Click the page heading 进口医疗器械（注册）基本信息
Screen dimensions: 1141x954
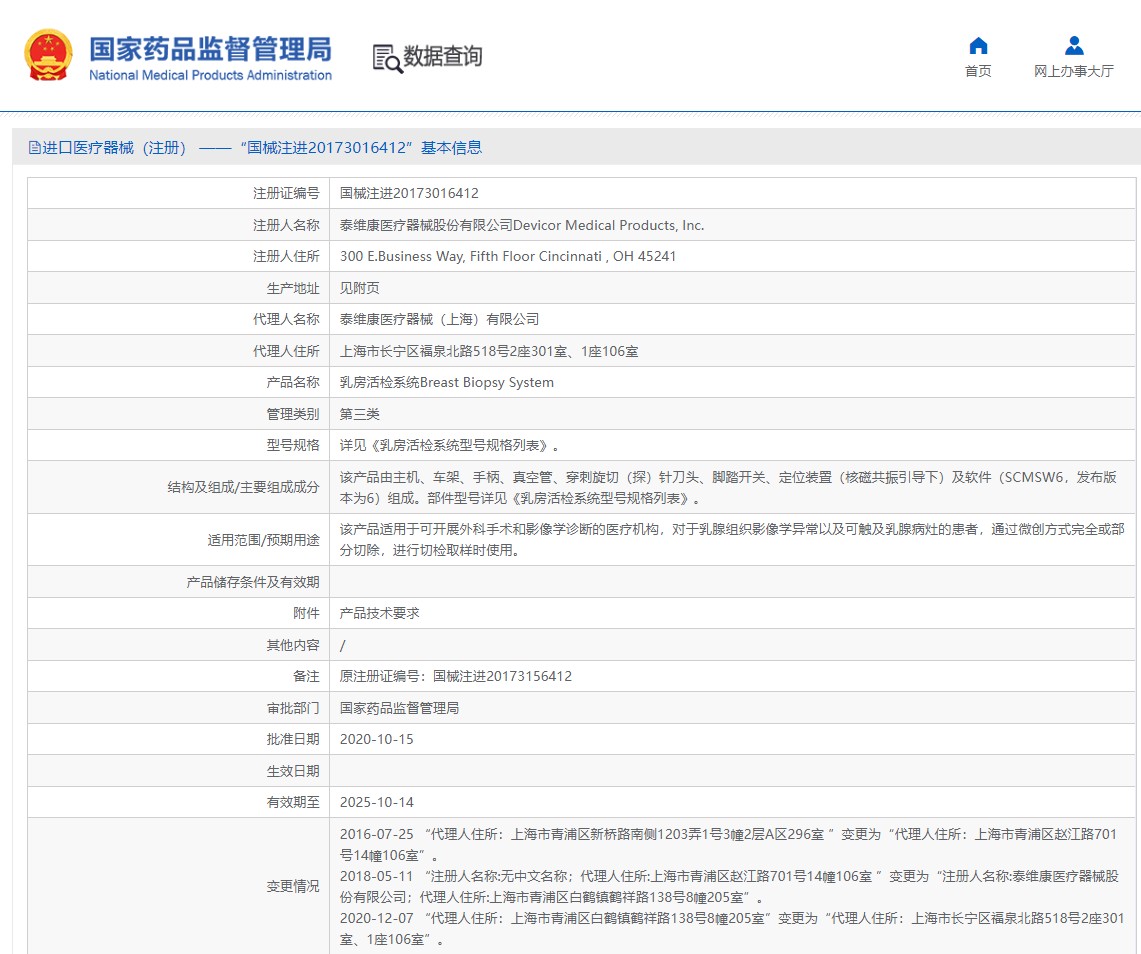coord(255,148)
